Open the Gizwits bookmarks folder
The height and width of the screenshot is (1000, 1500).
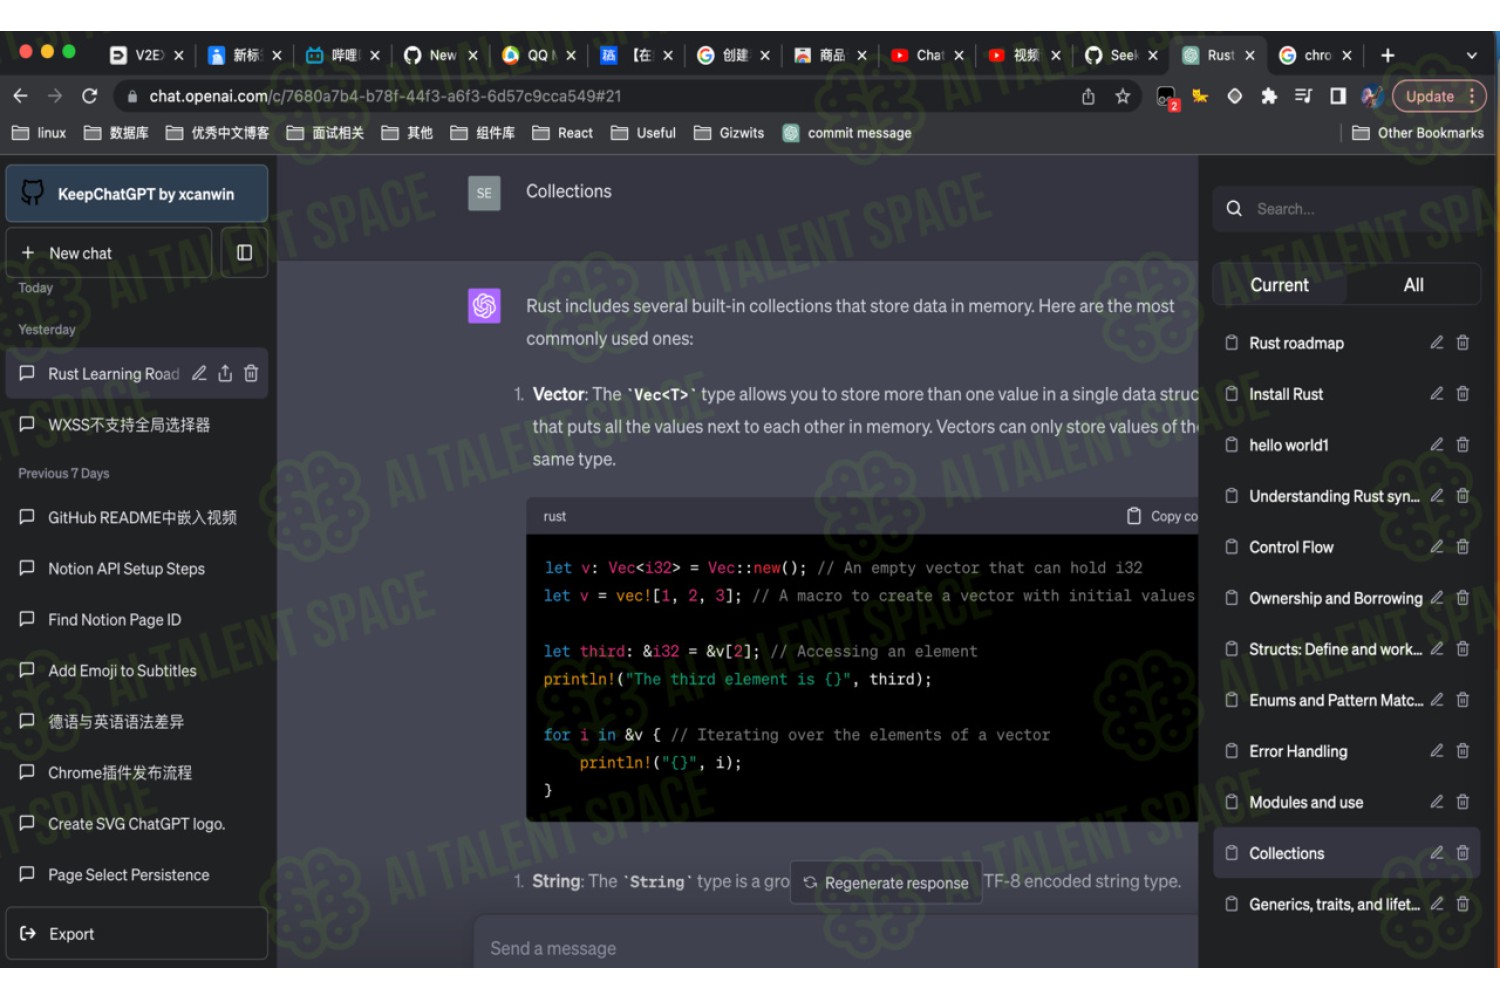729,133
